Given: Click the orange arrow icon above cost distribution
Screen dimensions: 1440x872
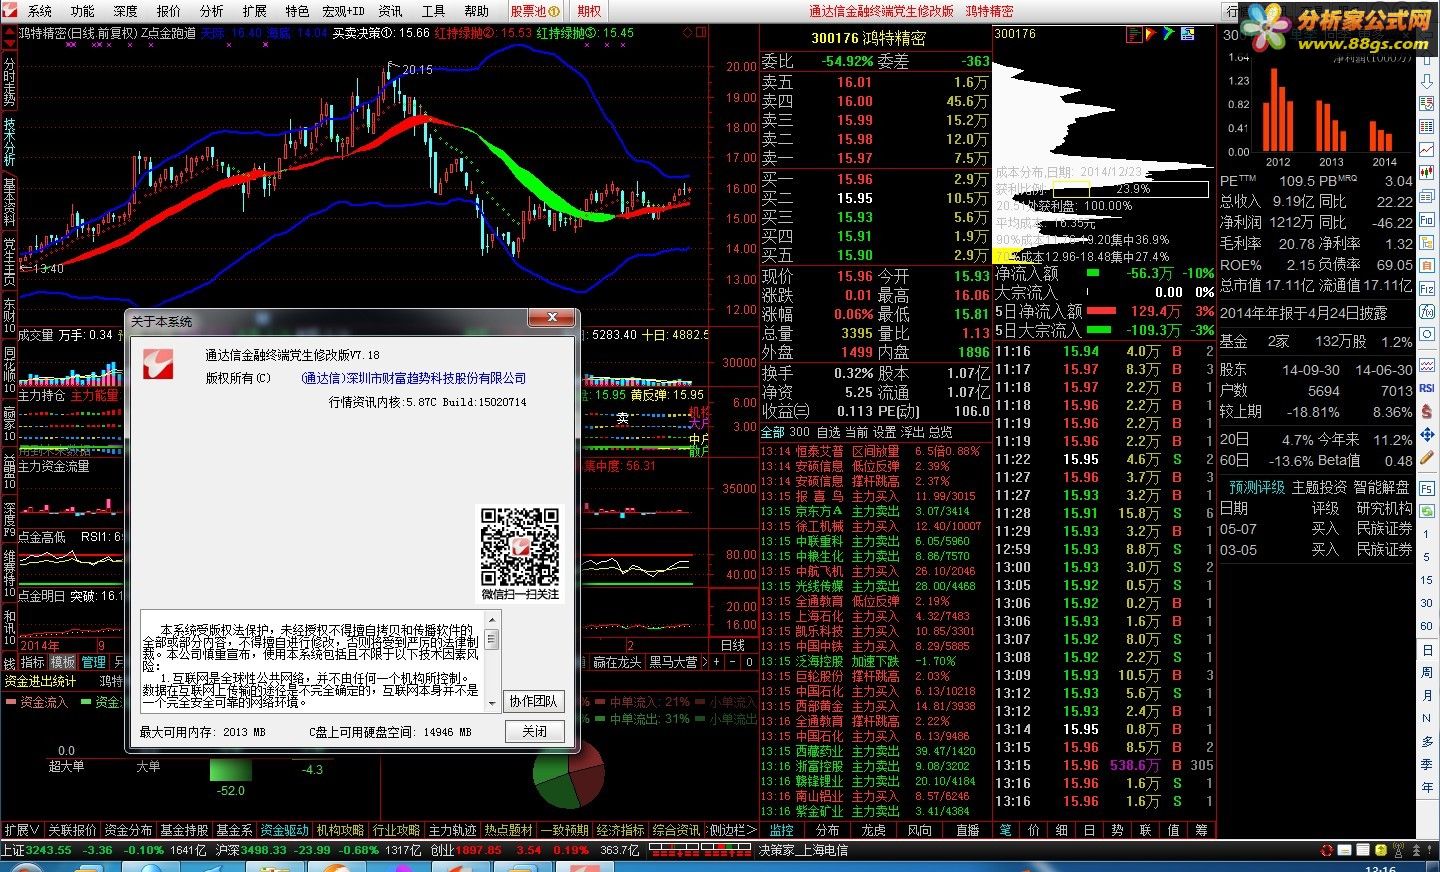Looking at the screenshot, I should pyautogui.click(x=1151, y=34).
